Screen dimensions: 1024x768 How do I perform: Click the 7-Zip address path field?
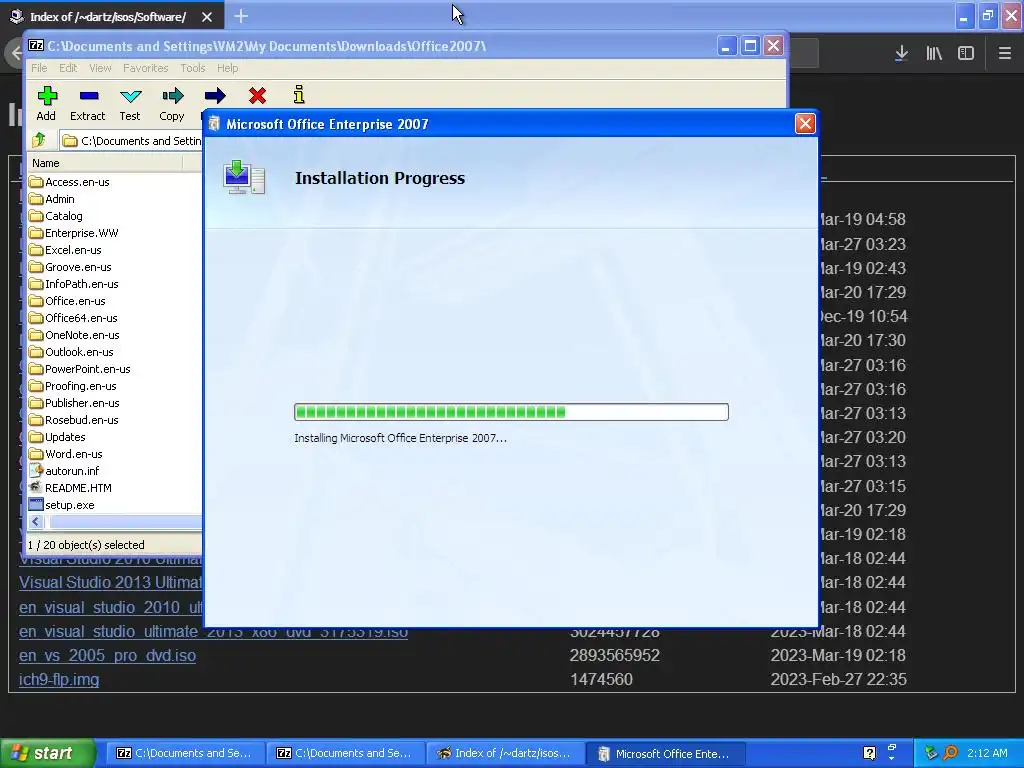131,140
